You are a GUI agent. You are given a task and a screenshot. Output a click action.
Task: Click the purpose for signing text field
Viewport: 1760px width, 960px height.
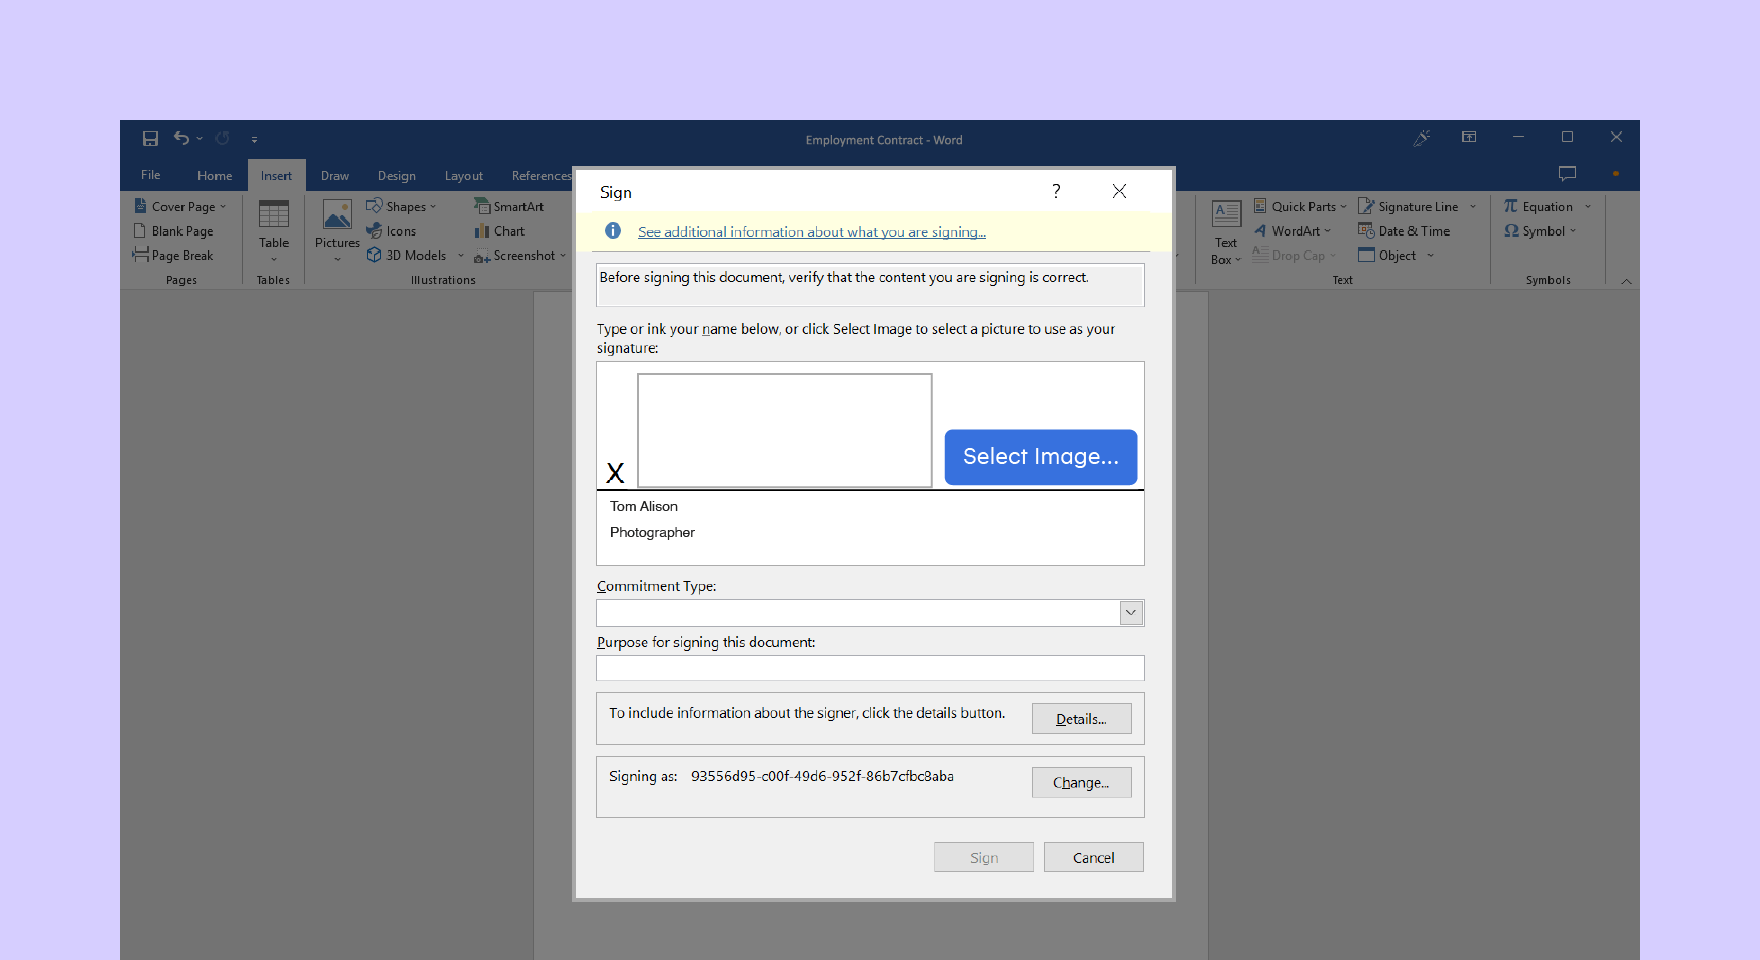pos(869,667)
